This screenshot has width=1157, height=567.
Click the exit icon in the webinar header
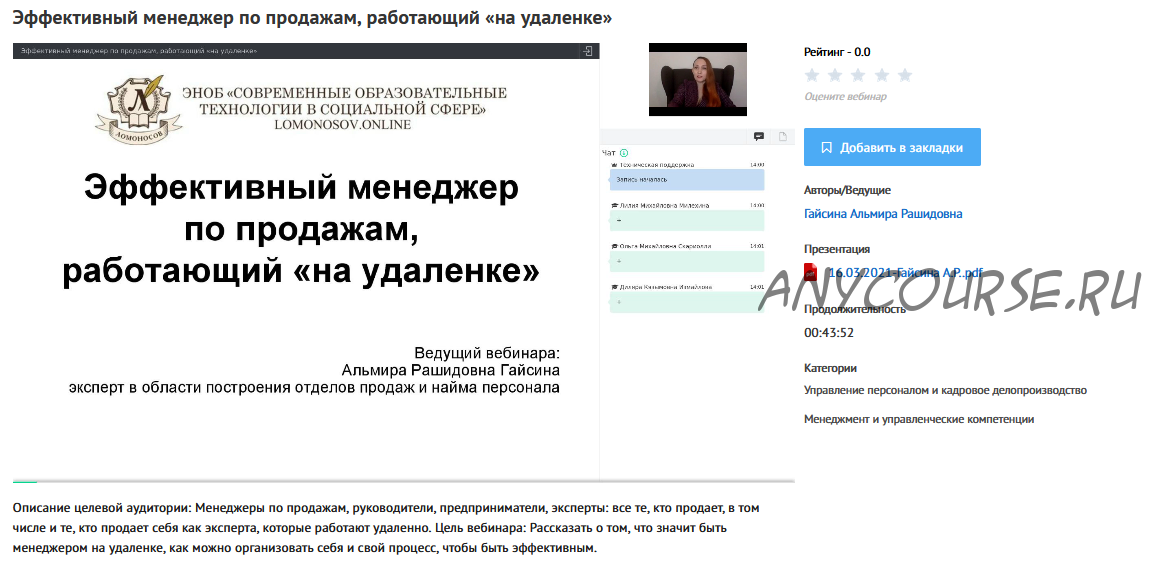tap(589, 50)
